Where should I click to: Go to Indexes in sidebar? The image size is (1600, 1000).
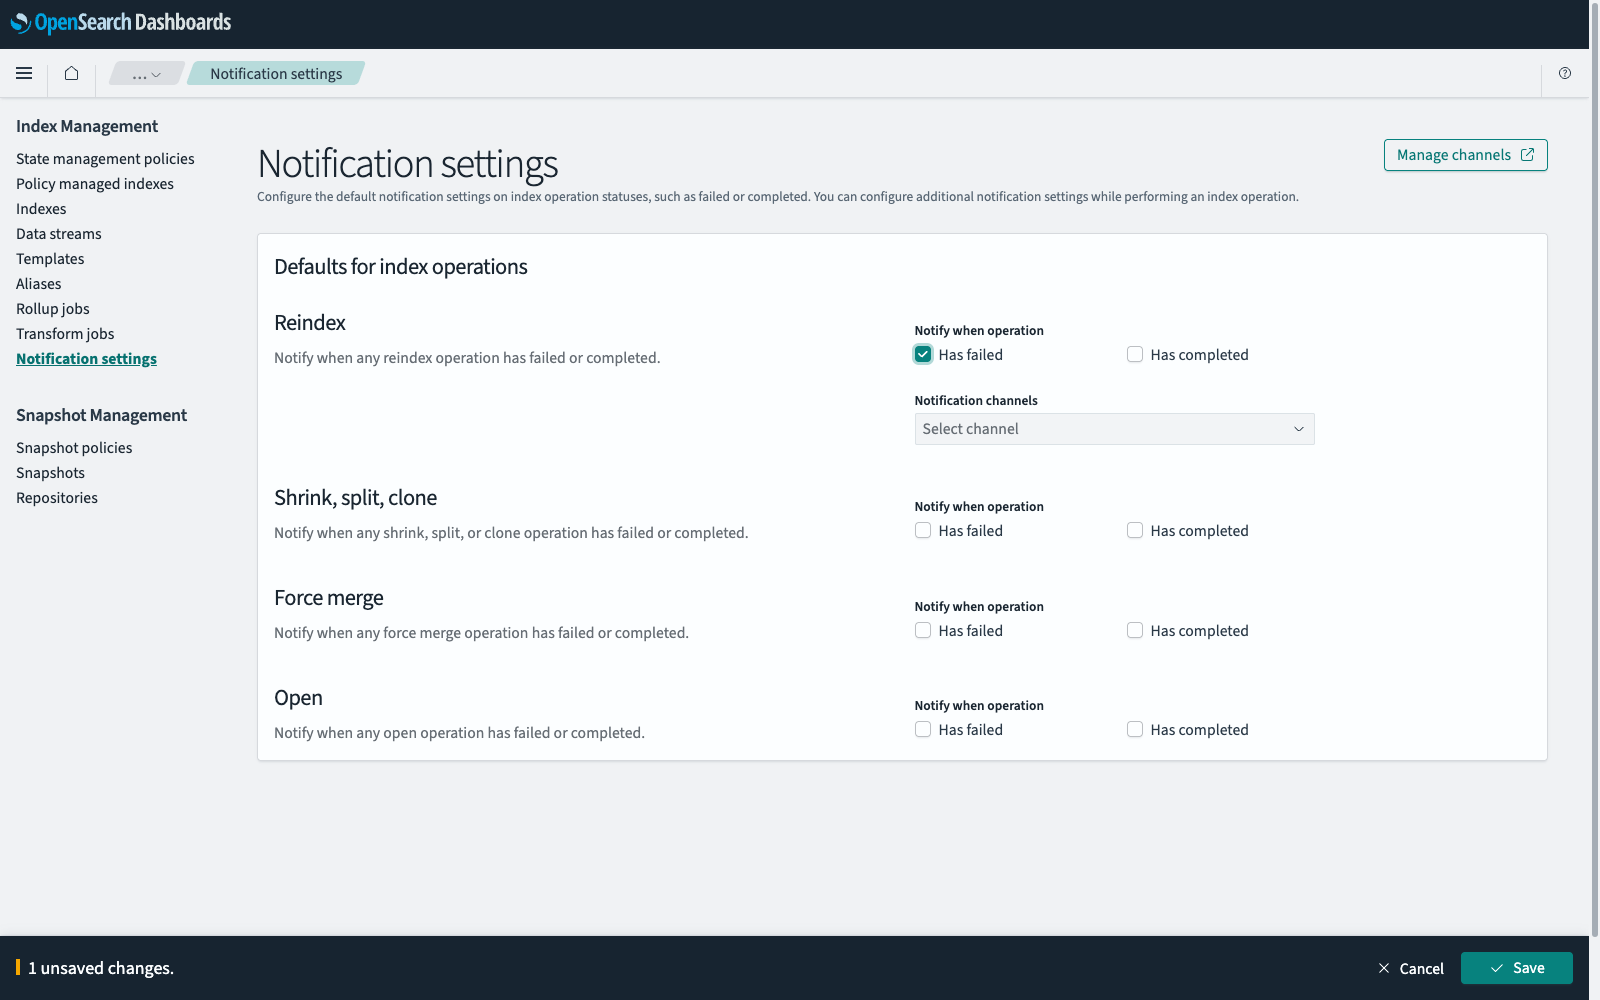tap(41, 208)
